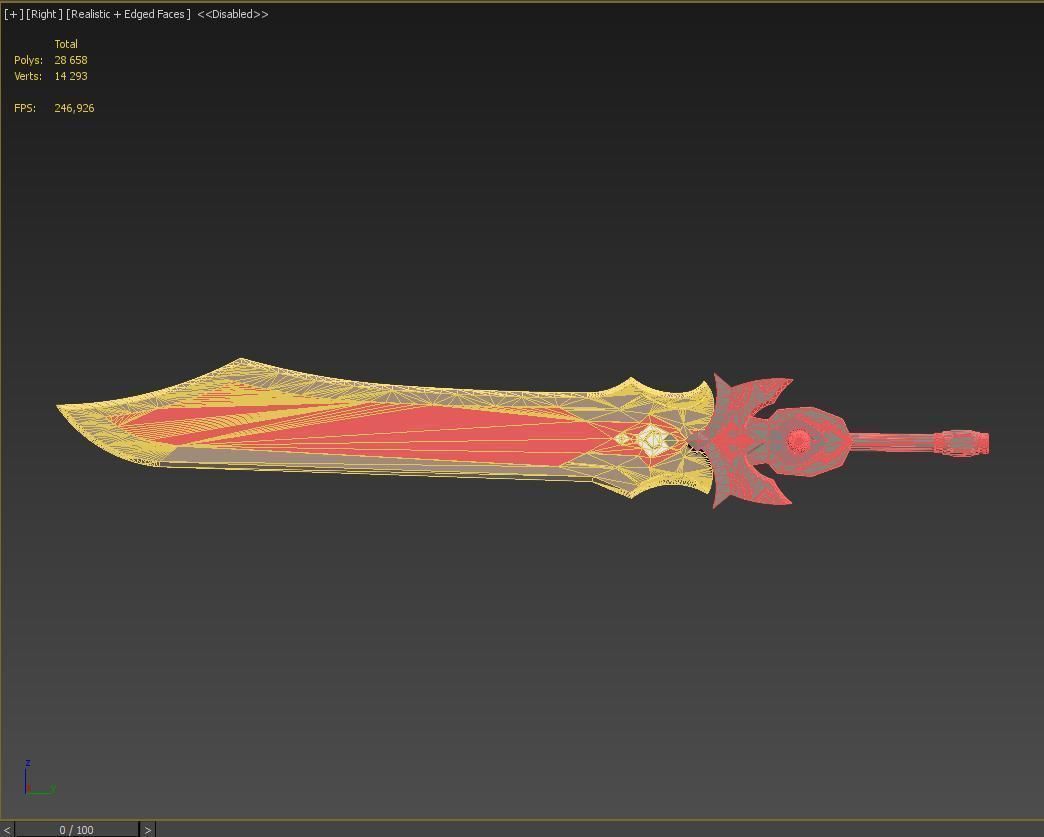Click the 0 / 100 frame field
Image resolution: width=1044 pixels, height=837 pixels.
click(x=76, y=829)
